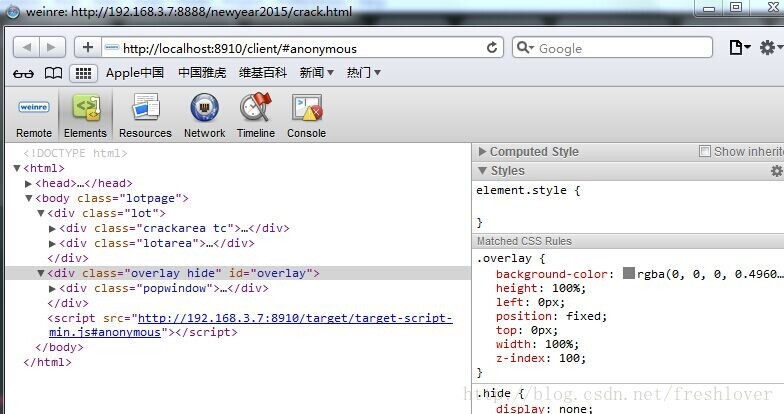Open the Console panel
Viewport: 784px width, 414px height.
(306, 116)
